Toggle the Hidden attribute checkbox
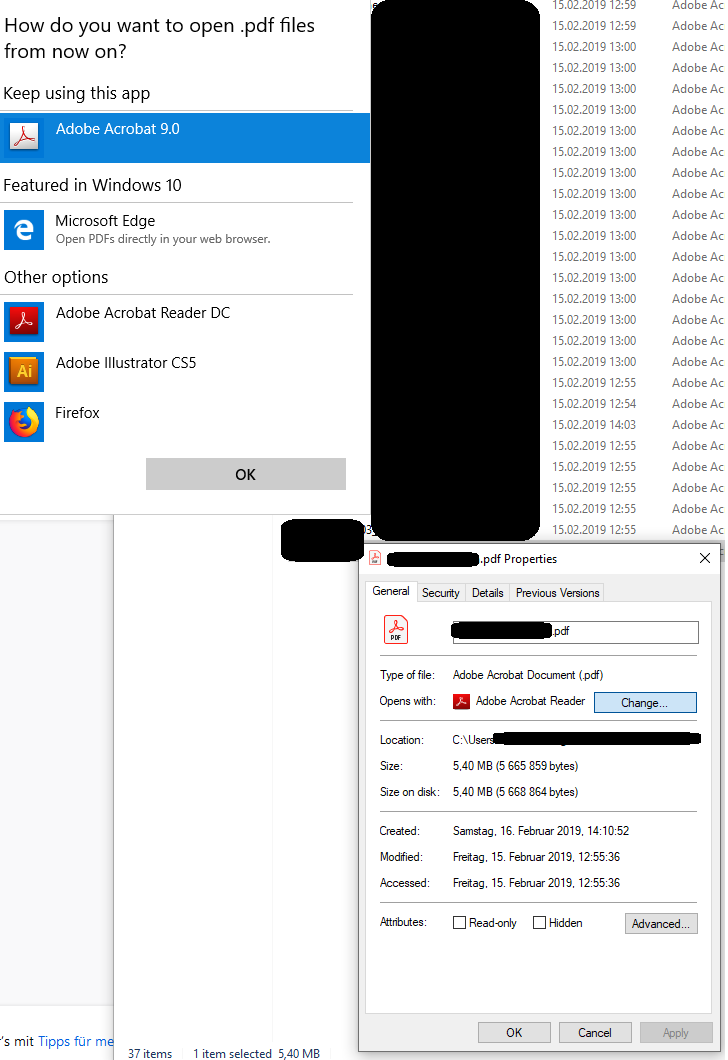This screenshot has width=728, height=1060. click(539, 923)
